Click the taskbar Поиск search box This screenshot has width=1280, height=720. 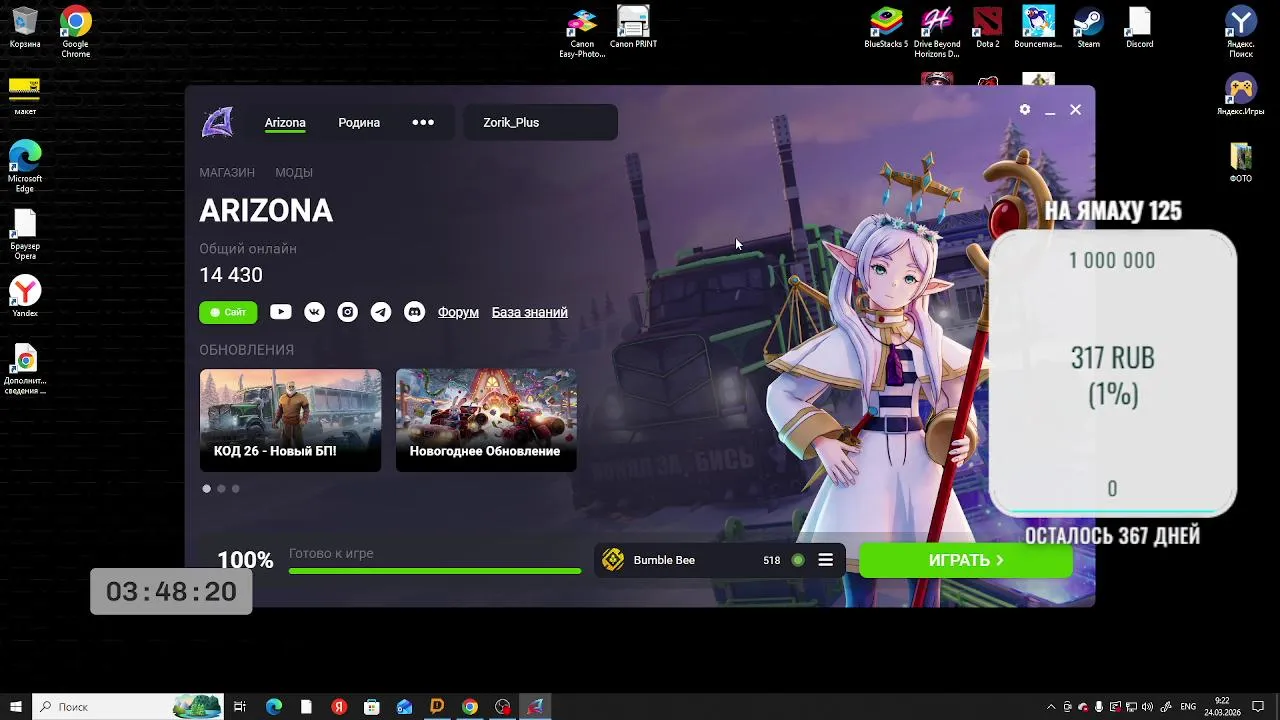pyautogui.click(x=128, y=707)
